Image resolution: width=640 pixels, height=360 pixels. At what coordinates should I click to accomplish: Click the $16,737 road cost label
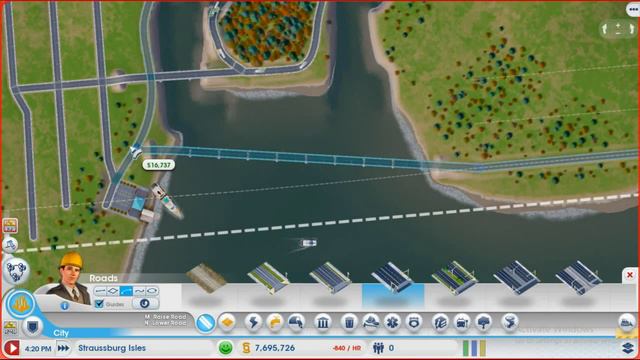(x=159, y=165)
